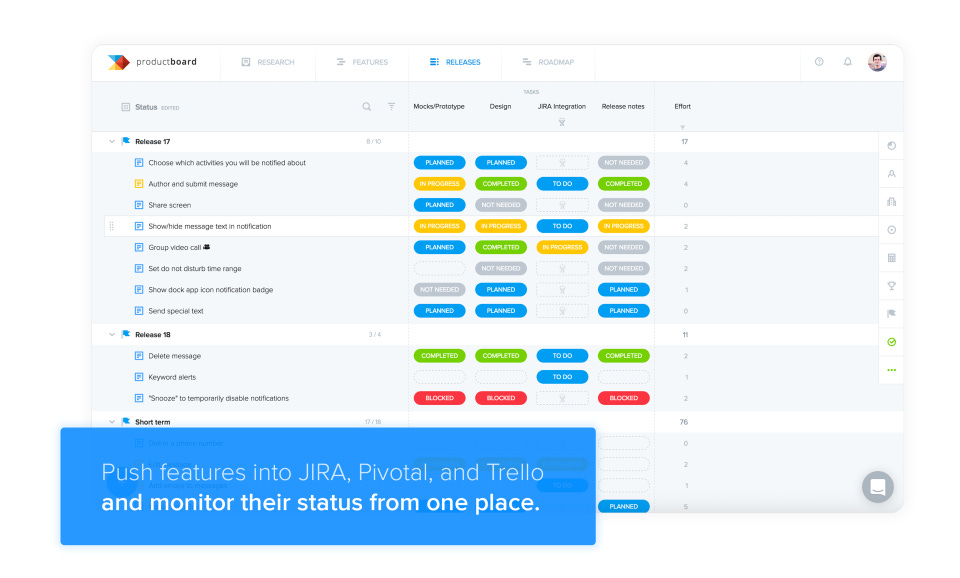Click the search magnifier icon
Image resolution: width=960 pixels, height=578 pixels.
pos(367,107)
